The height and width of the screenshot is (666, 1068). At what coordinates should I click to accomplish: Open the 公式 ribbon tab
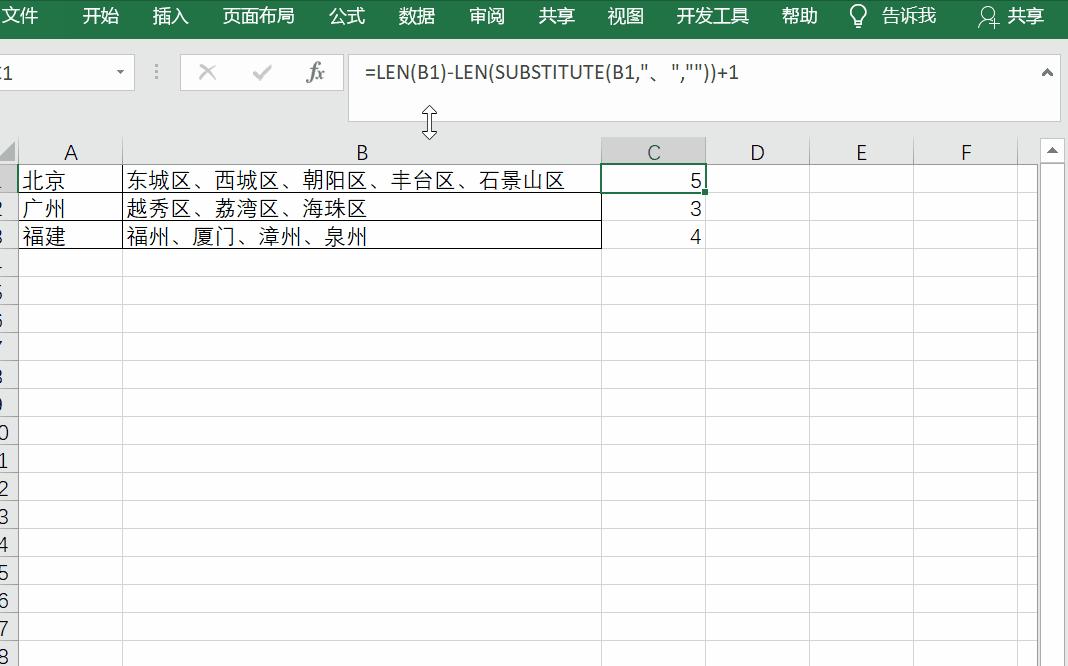(347, 16)
